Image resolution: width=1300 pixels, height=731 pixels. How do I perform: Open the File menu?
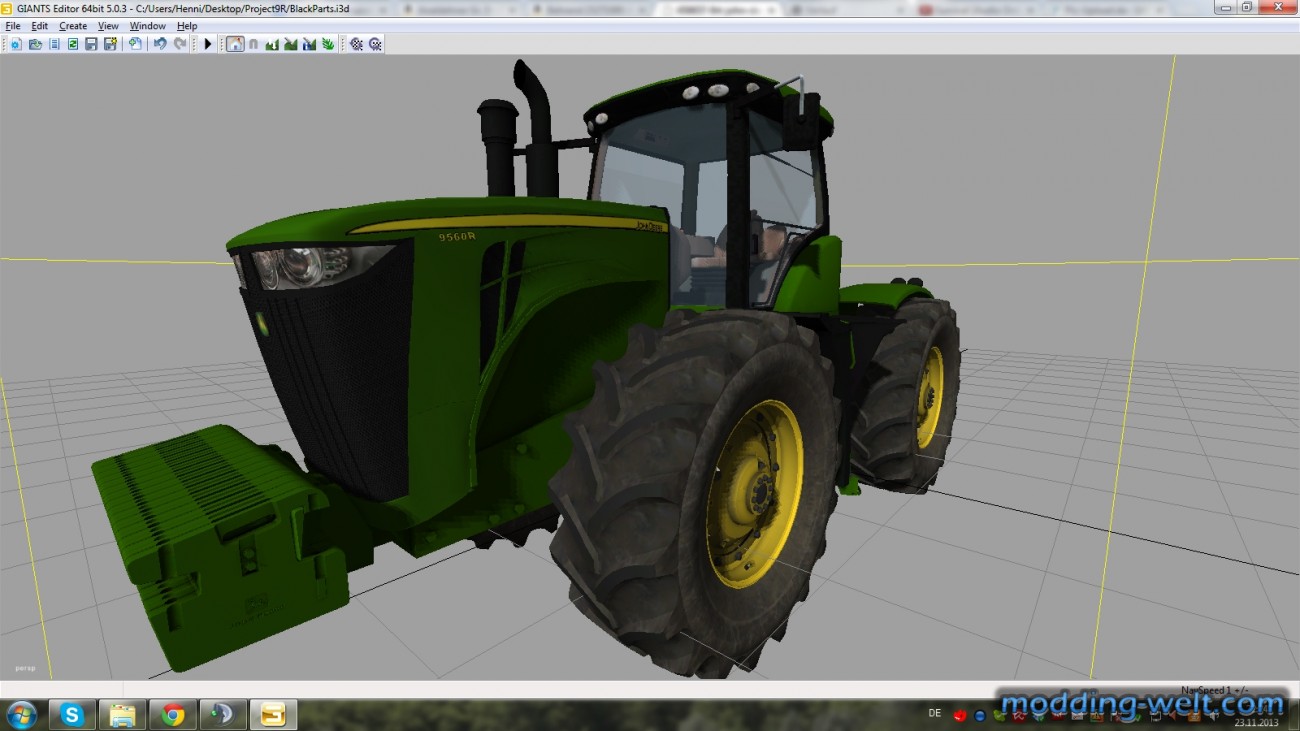pyautogui.click(x=13, y=26)
